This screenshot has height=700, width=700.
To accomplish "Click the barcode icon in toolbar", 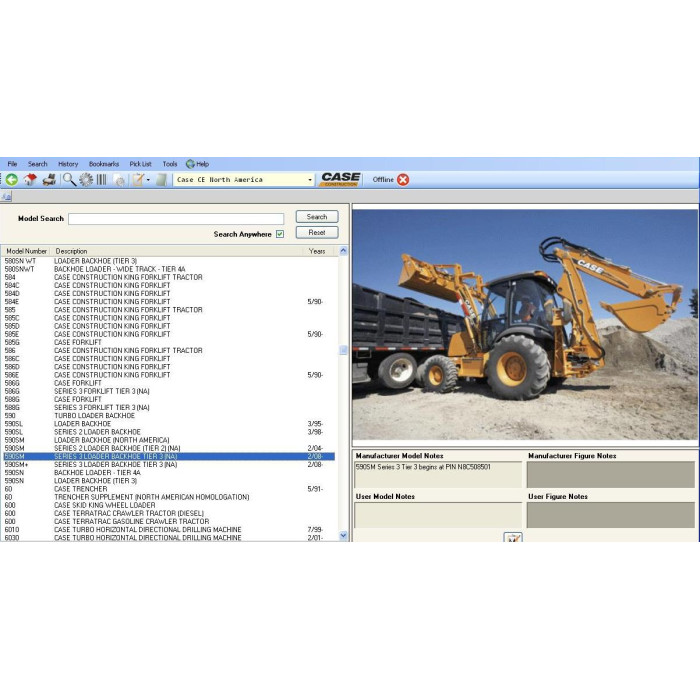I will (102, 179).
